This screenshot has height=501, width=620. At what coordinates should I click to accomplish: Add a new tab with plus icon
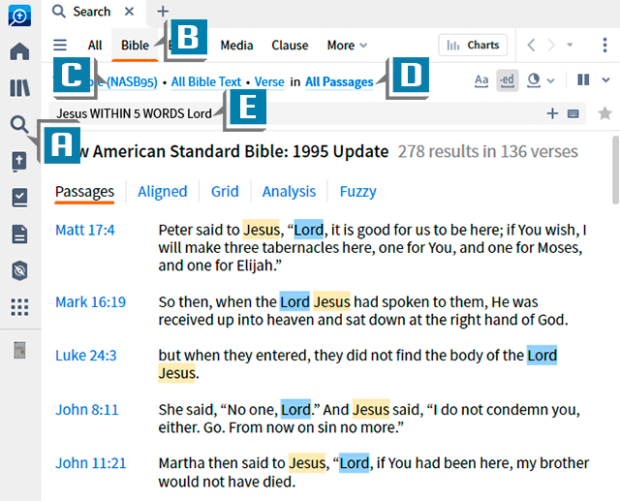[x=163, y=12]
